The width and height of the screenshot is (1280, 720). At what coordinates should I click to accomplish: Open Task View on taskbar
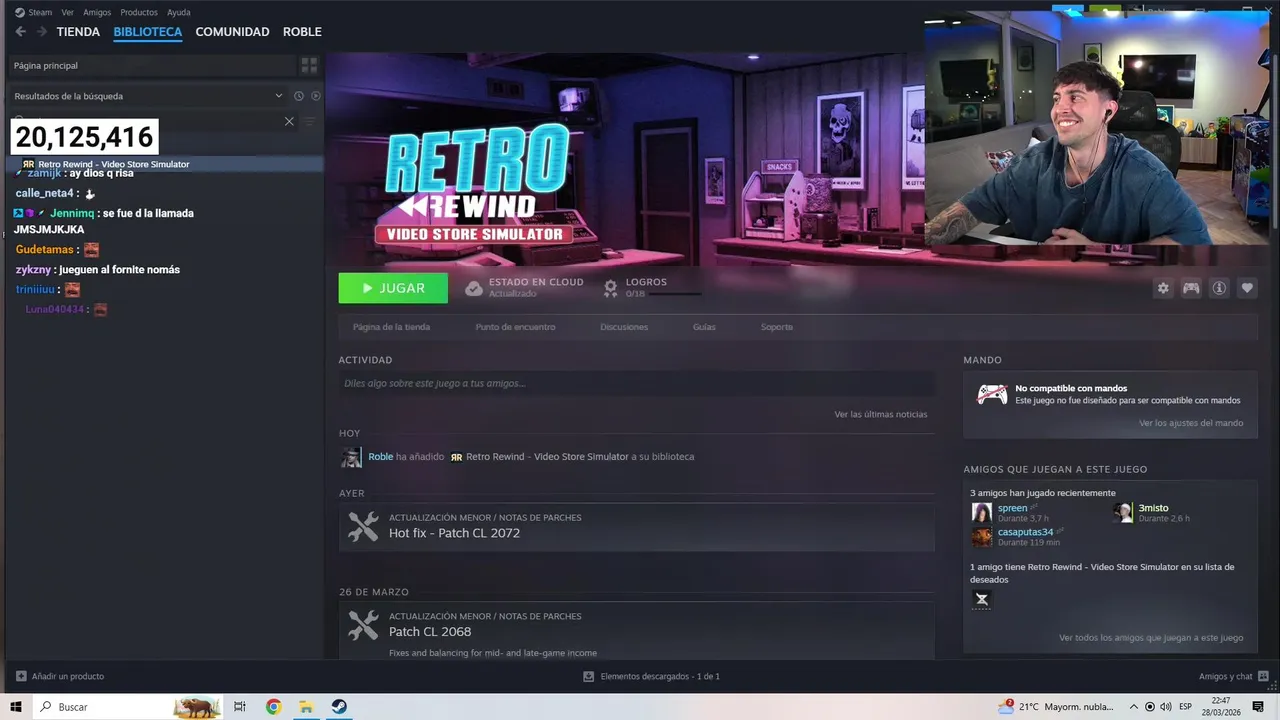point(240,707)
